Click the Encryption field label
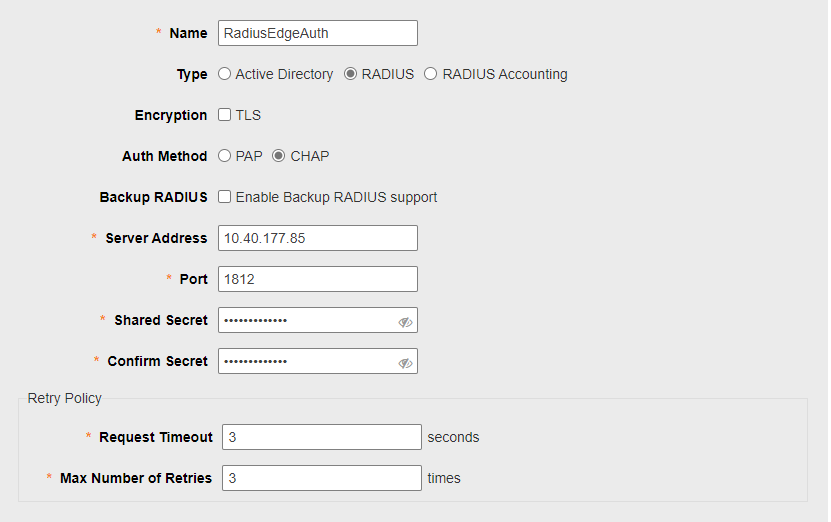The width and height of the screenshot is (831, 522). pyautogui.click(x=171, y=116)
